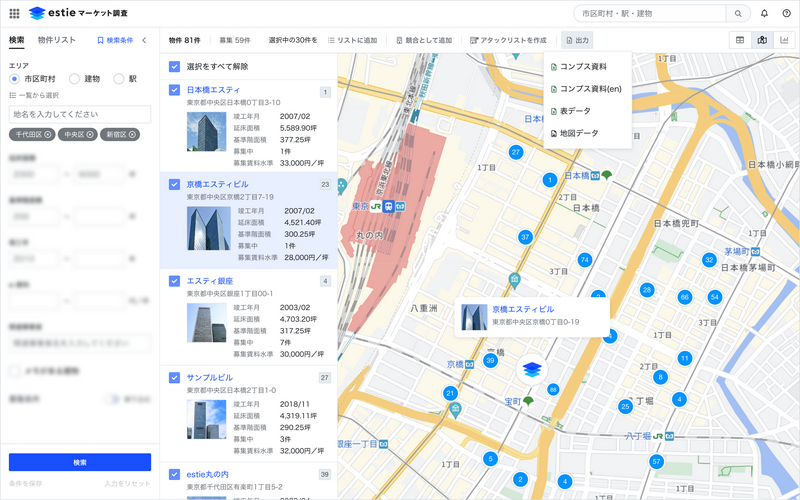Open the 出力 dropdown button
The height and width of the screenshot is (500, 800).
point(577,40)
